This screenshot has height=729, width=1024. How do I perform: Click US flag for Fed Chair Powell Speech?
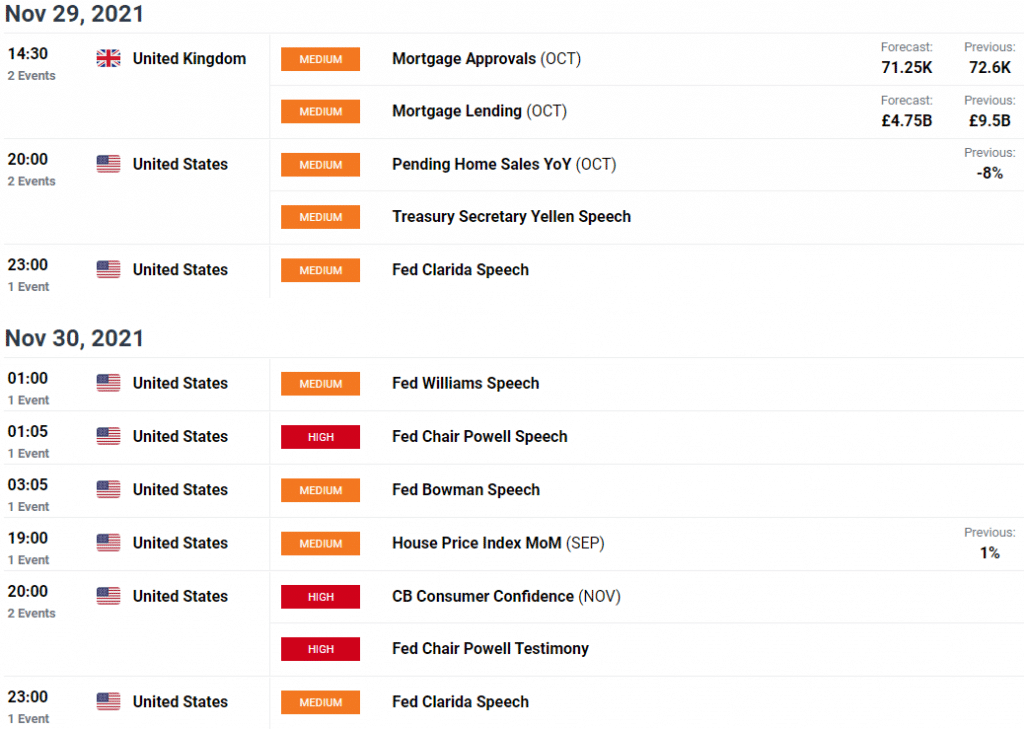pyautogui.click(x=108, y=436)
